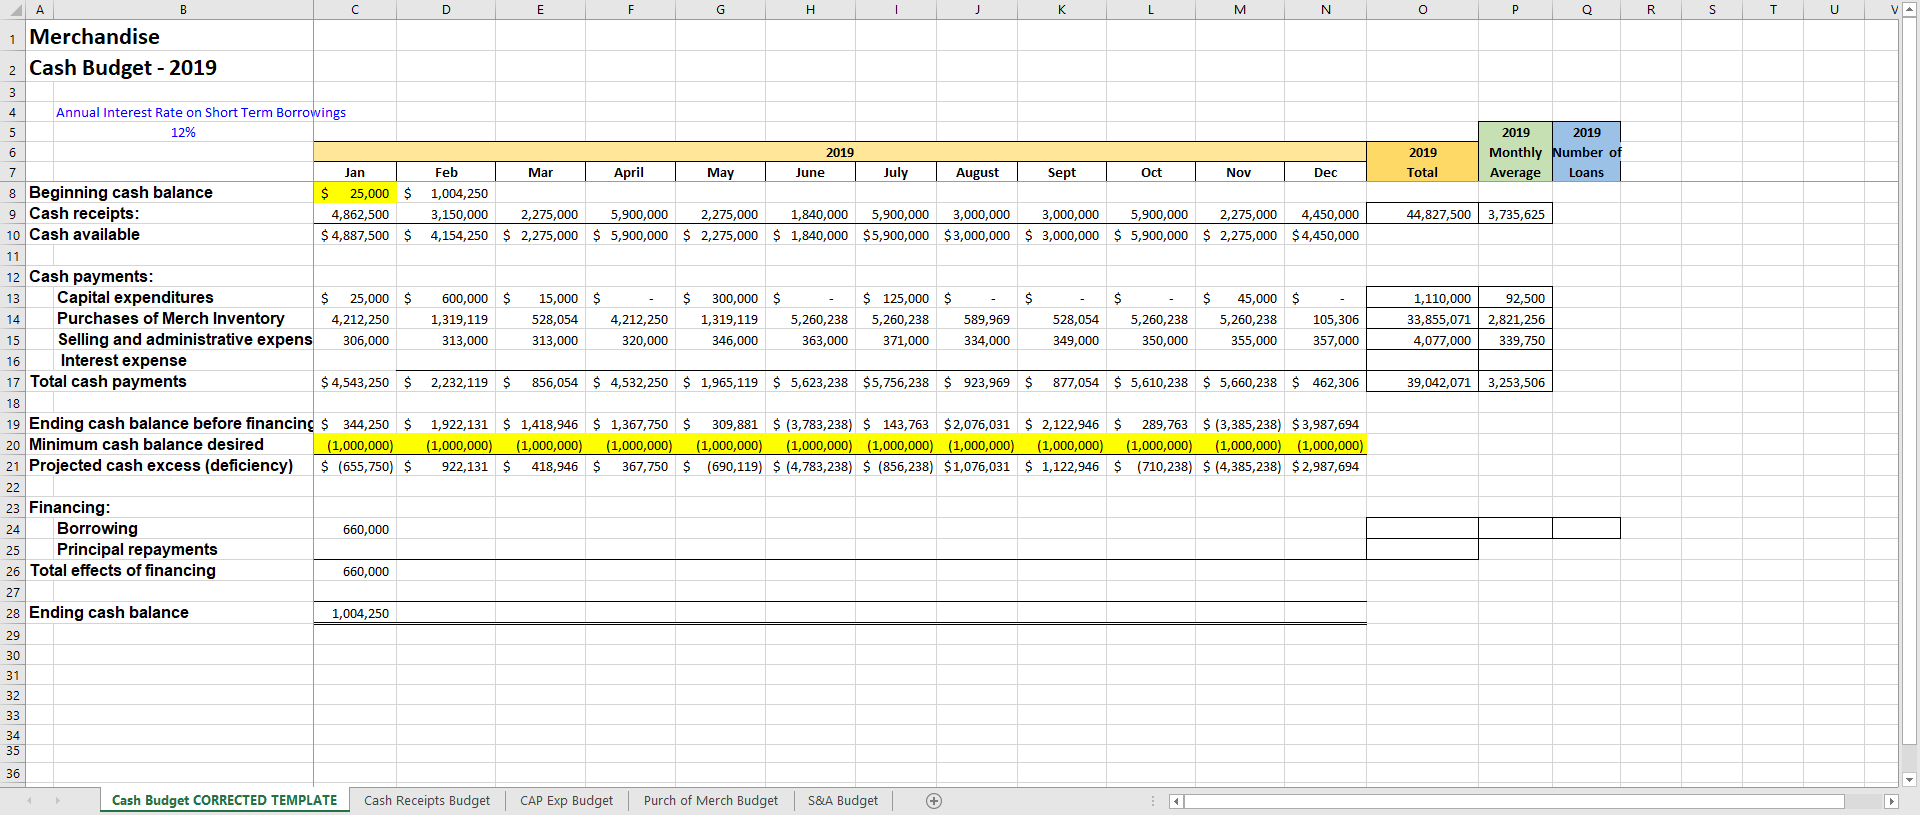1920x815 pixels.
Task: Select Jan minimum cash balance (1,000,000) cell
Action: 355,445
